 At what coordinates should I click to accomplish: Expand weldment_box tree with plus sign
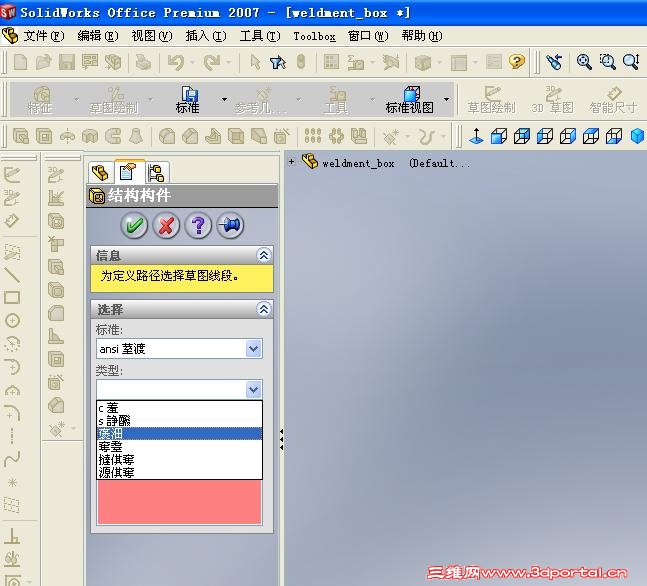click(291, 161)
